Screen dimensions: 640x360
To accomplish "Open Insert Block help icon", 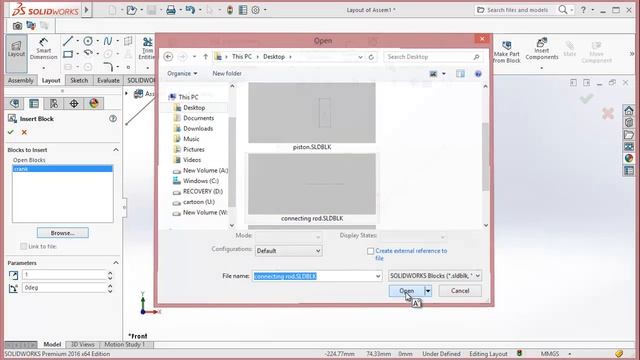I will 113,119.
